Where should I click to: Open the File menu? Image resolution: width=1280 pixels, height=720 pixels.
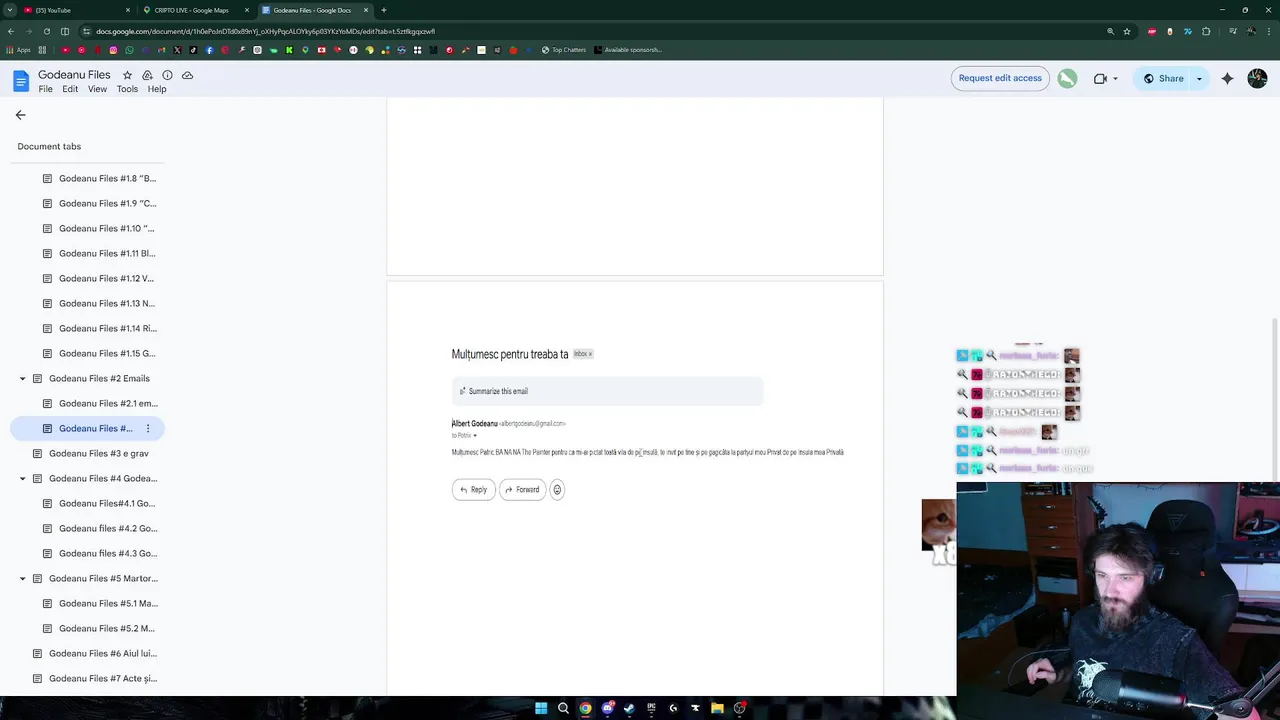point(45,89)
